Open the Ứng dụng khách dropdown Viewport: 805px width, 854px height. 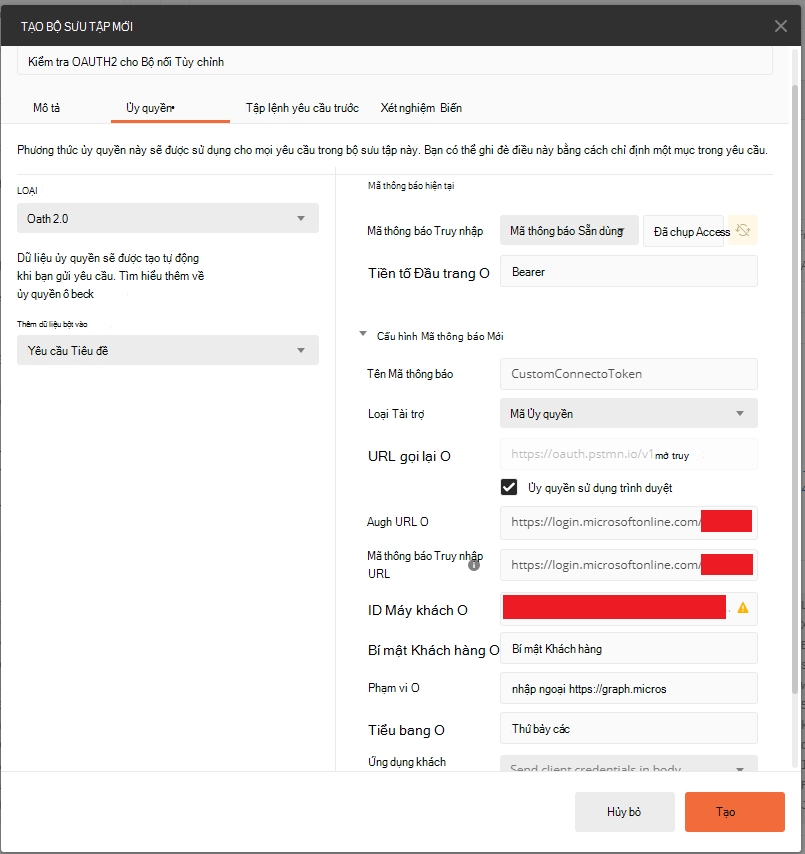(x=629, y=764)
